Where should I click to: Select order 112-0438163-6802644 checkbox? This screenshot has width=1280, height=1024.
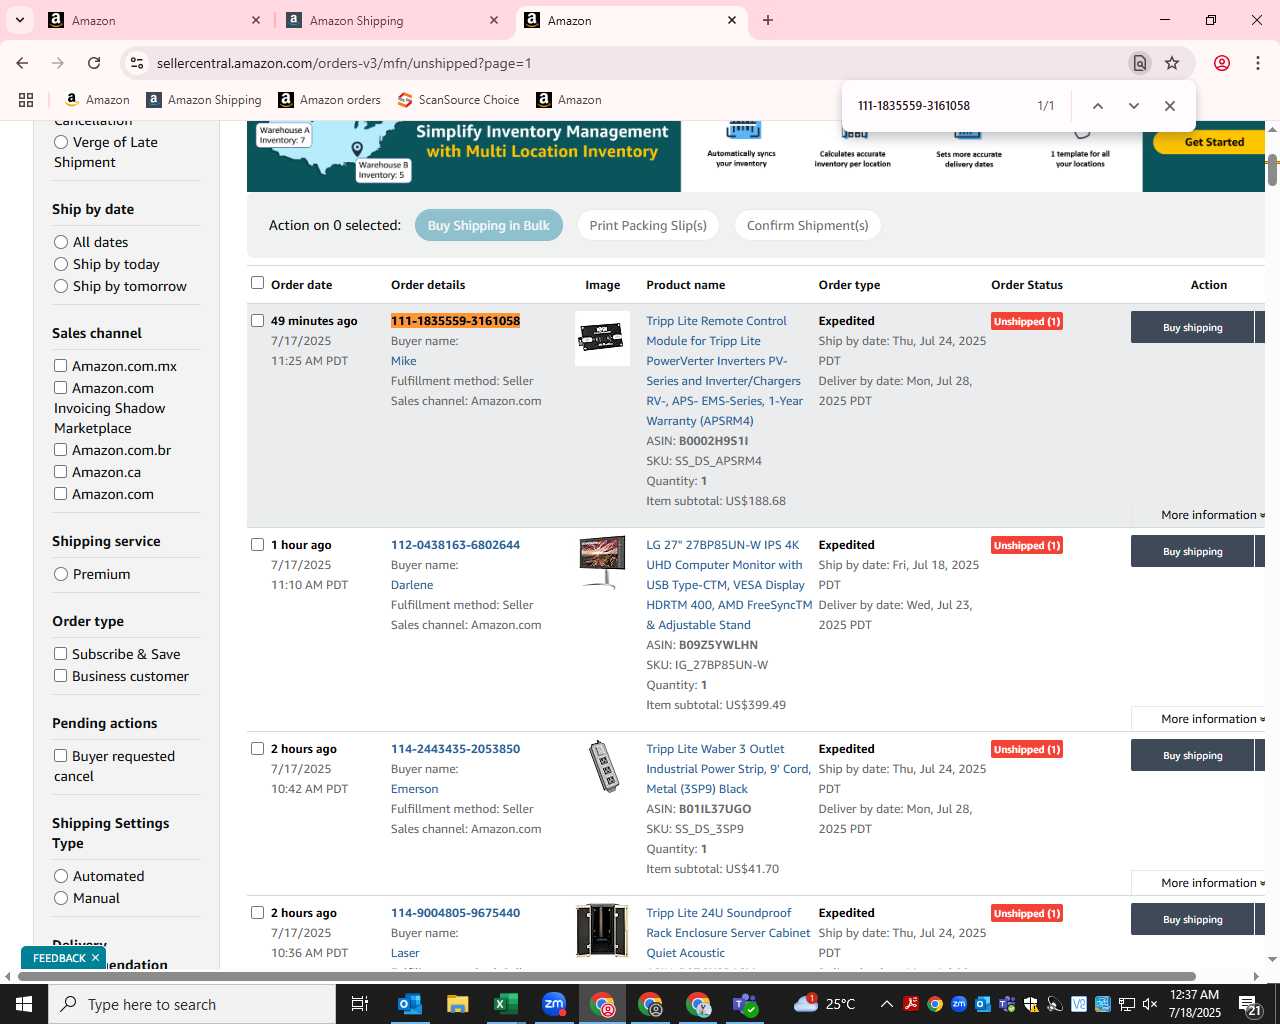click(257, 545)
